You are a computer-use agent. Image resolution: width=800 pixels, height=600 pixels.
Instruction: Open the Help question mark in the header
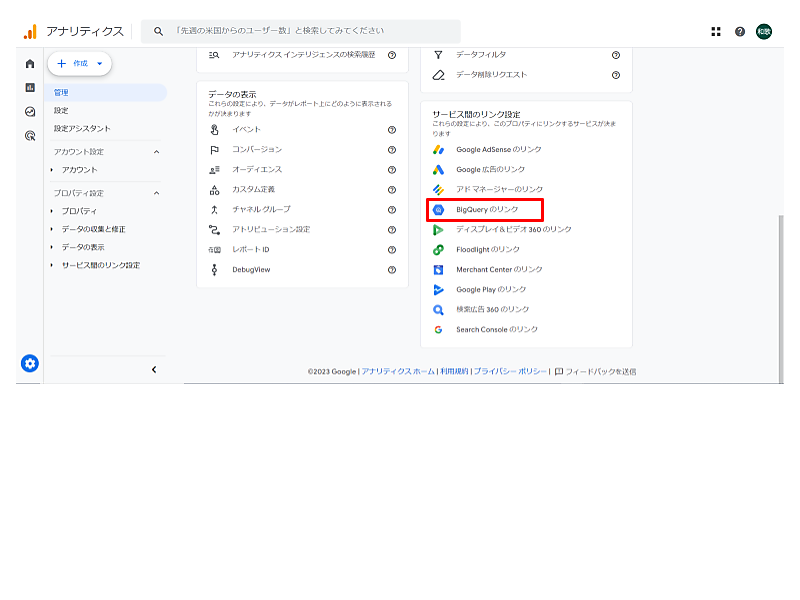(740, 32)
